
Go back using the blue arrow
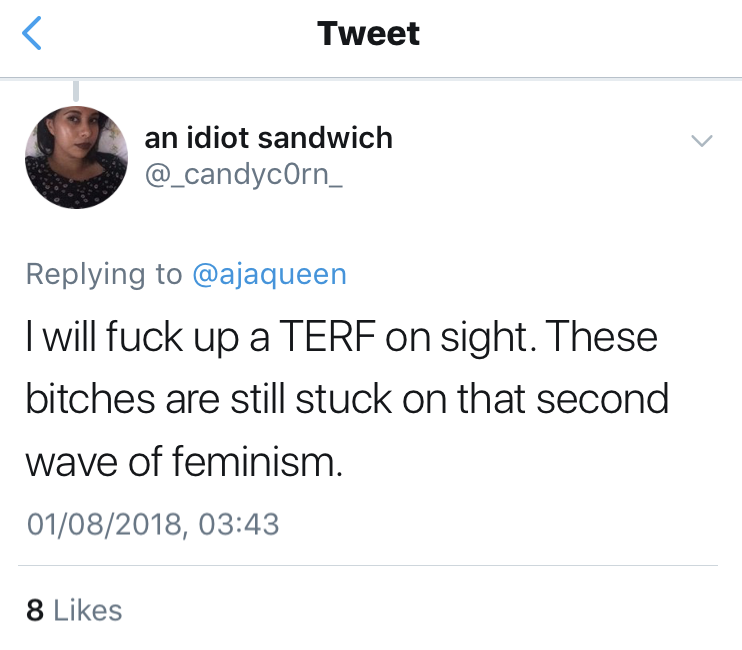click(x=32, y=34)
